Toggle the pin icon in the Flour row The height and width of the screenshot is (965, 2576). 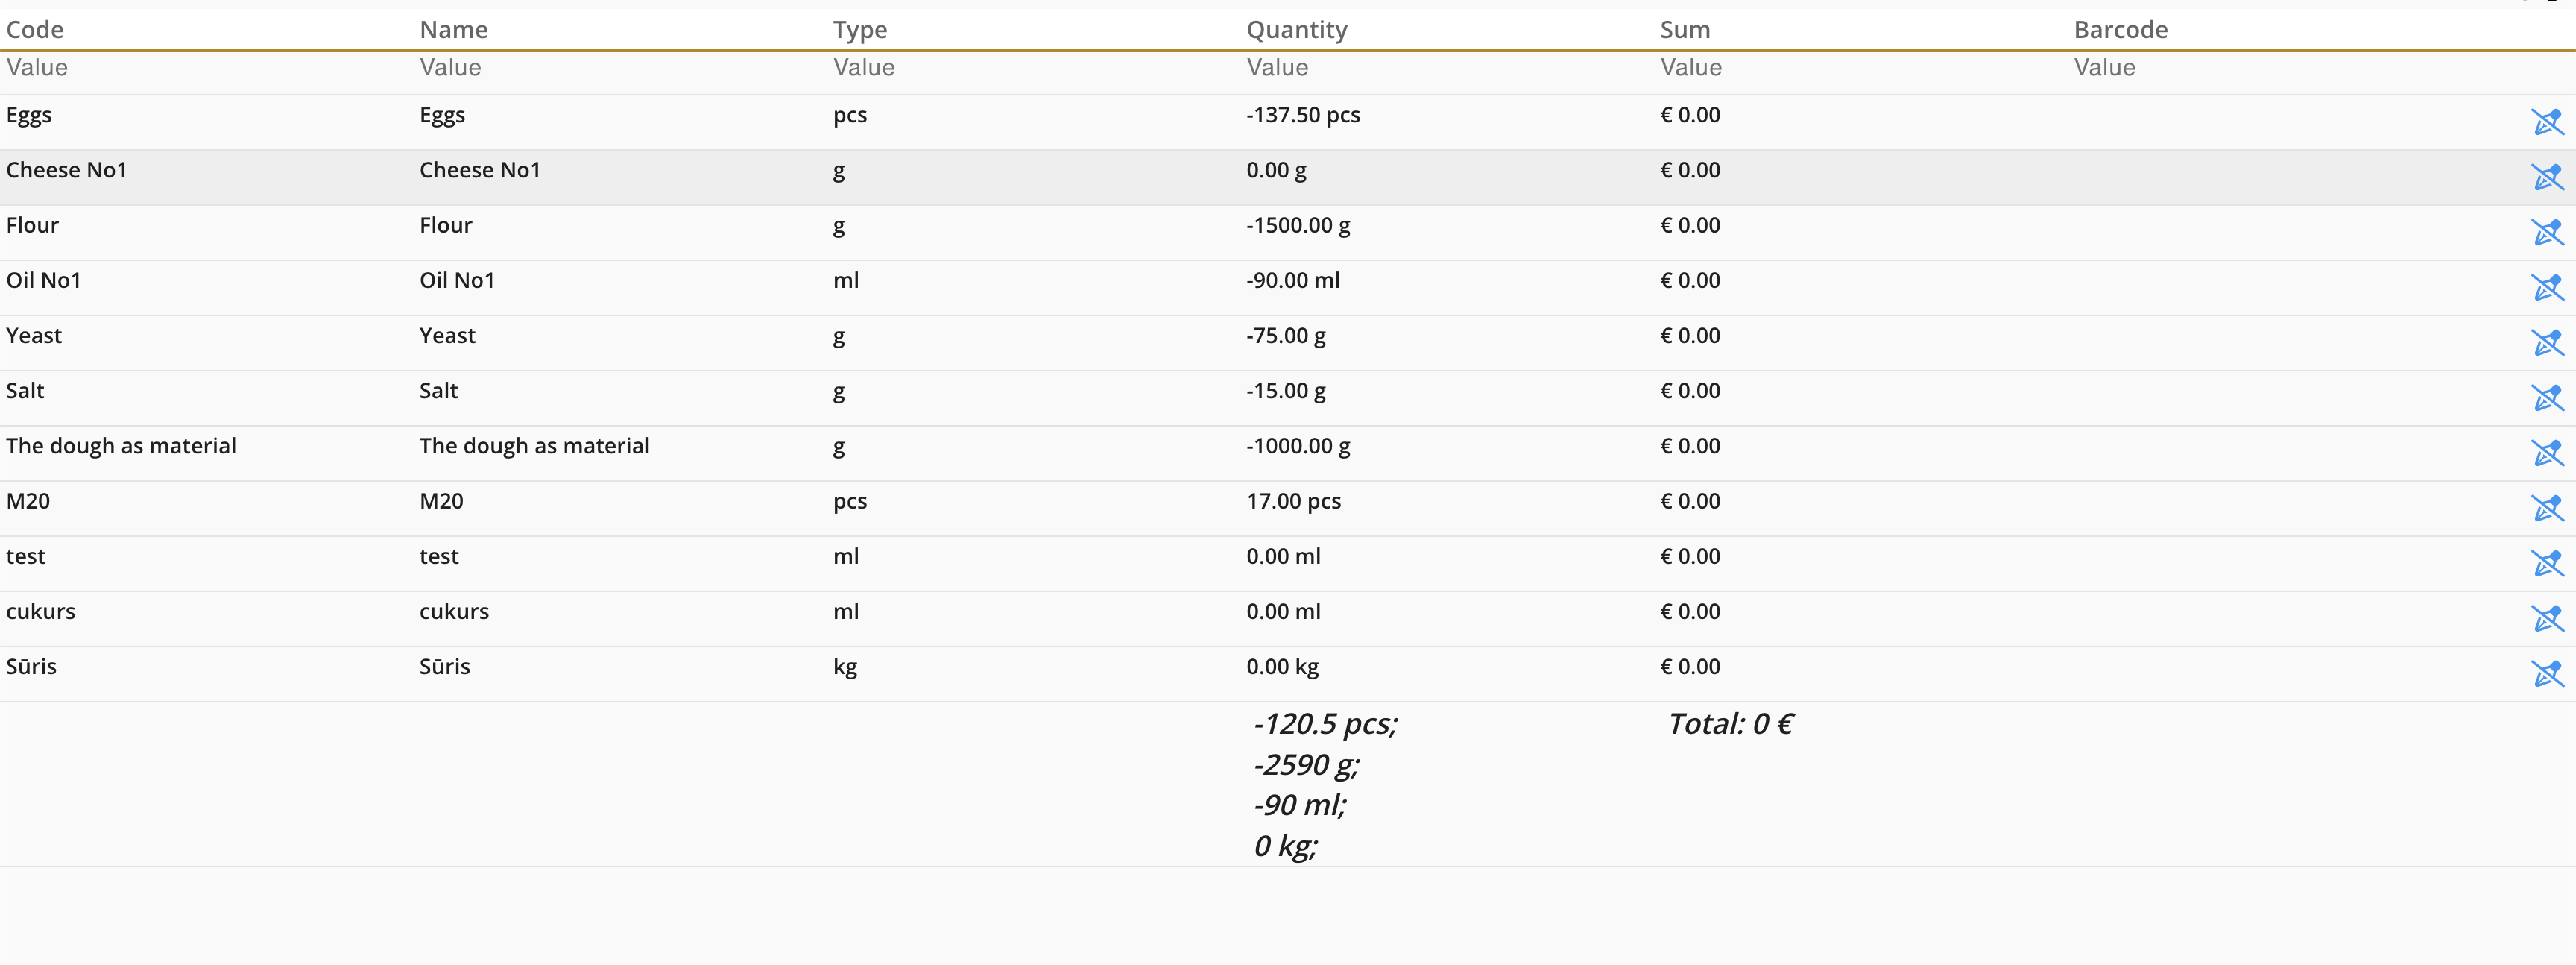[x=2546, y=232]
